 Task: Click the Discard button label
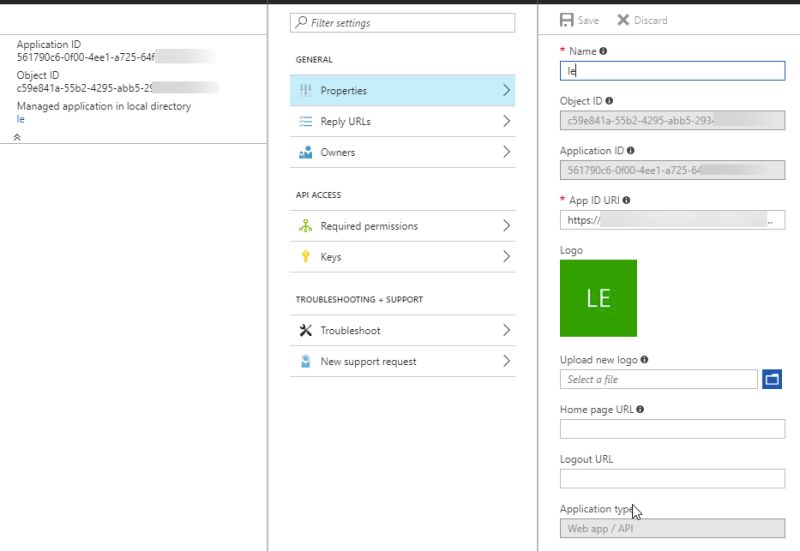[x=651, y=20]
